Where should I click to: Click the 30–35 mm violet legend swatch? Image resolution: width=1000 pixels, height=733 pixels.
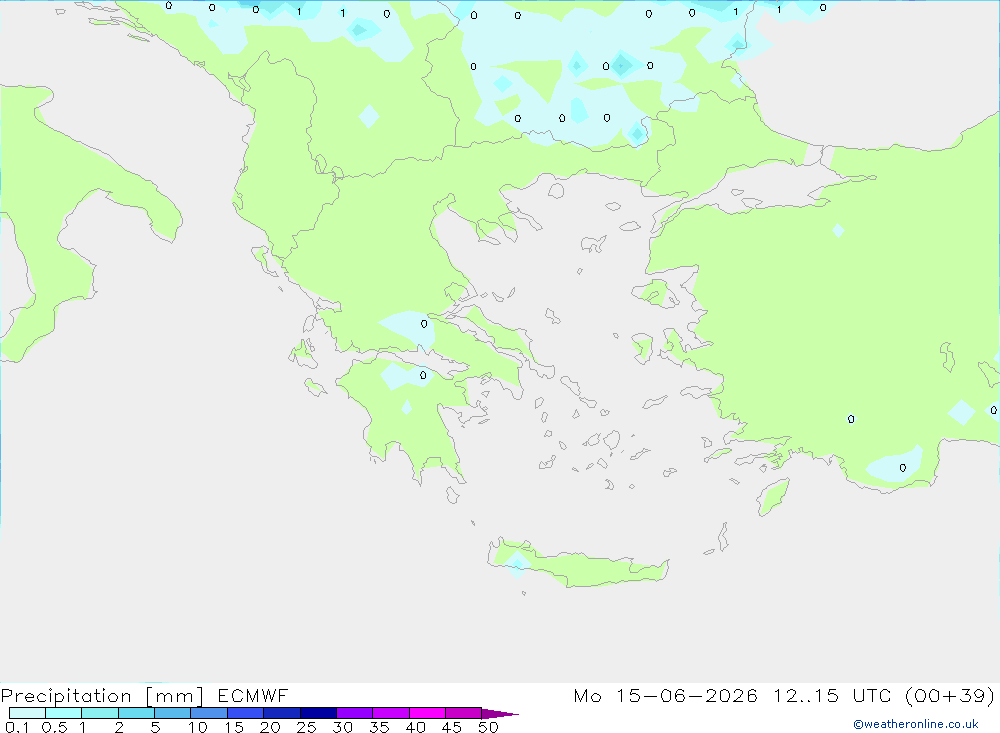click(x=355, y=713)
